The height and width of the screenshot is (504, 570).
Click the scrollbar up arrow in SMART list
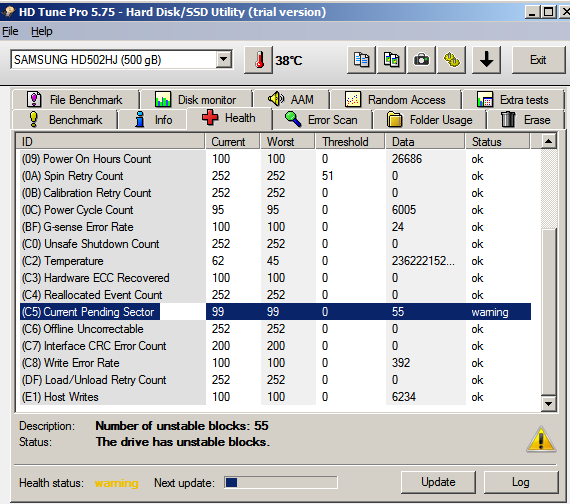tap(549, 141)
